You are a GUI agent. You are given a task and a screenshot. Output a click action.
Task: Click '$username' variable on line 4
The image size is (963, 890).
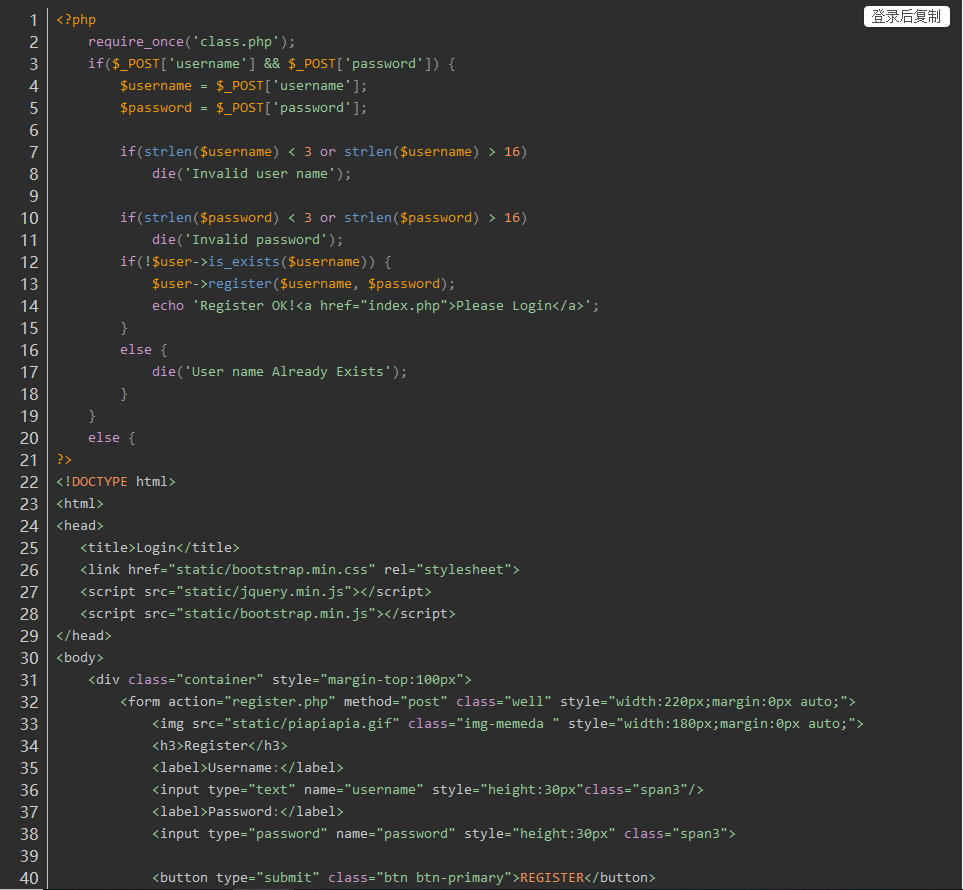click(x=156, y=86)
